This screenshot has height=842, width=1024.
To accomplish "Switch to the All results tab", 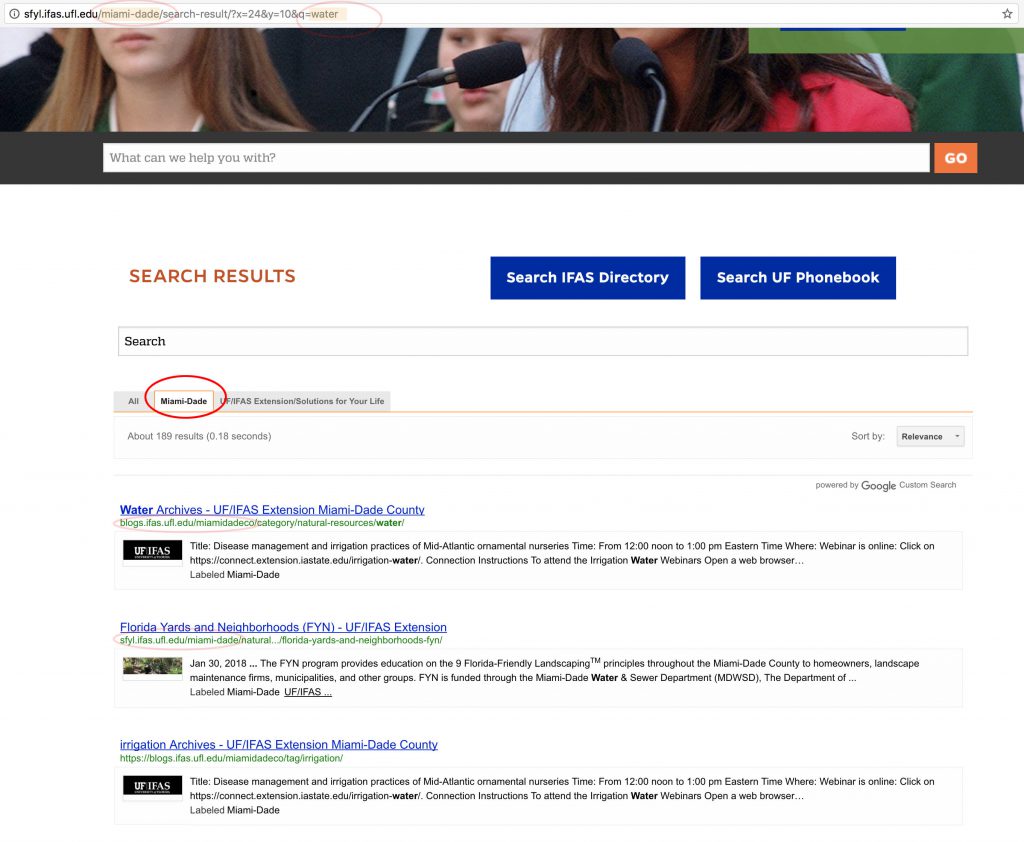I will (x=133, y=401).
